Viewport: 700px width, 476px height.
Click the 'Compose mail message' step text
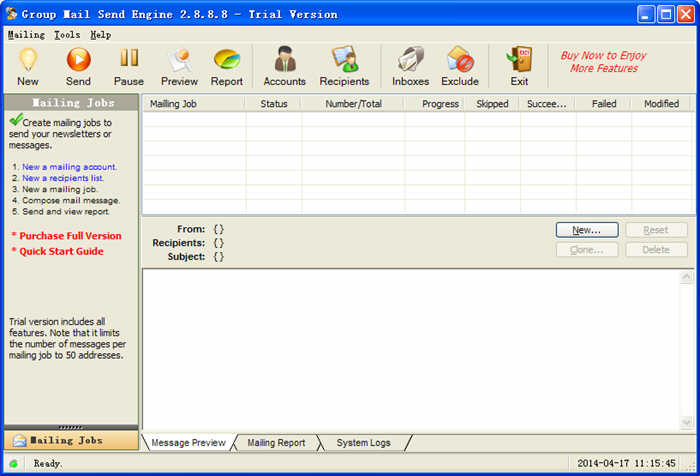71,200
